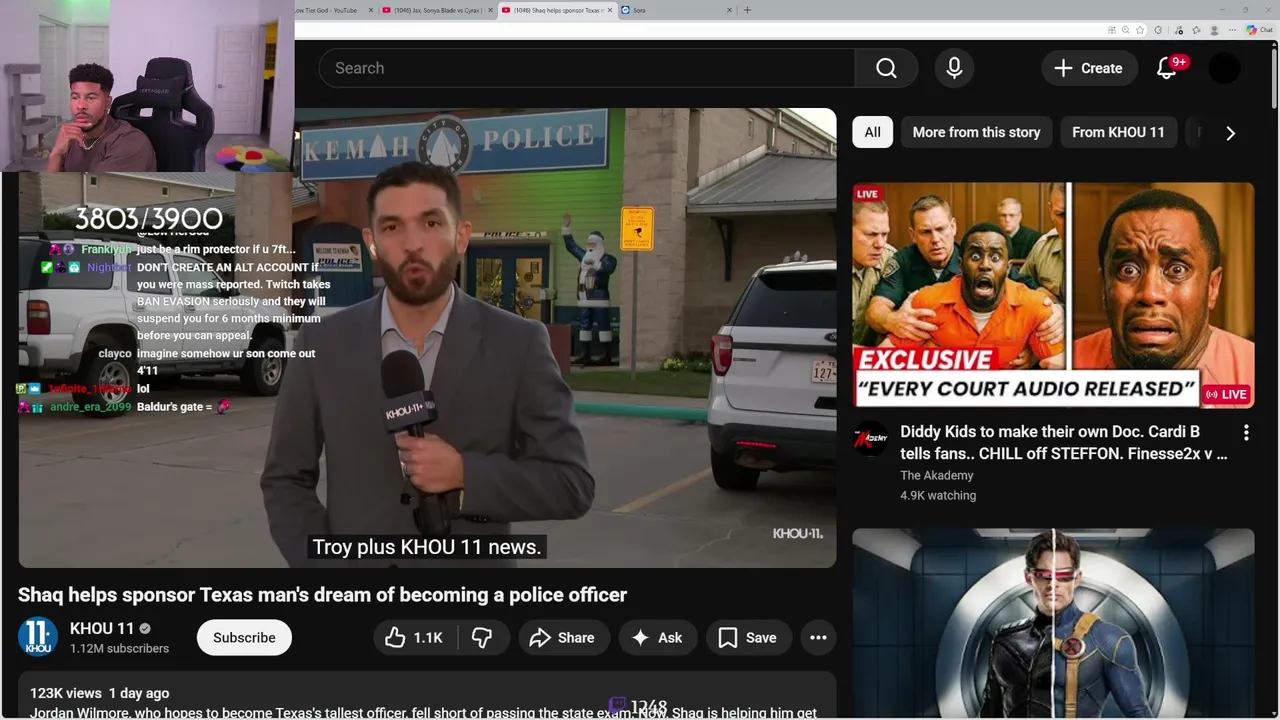Click the Create button
The image size is (1280, 720).
tap(1089, 68)
